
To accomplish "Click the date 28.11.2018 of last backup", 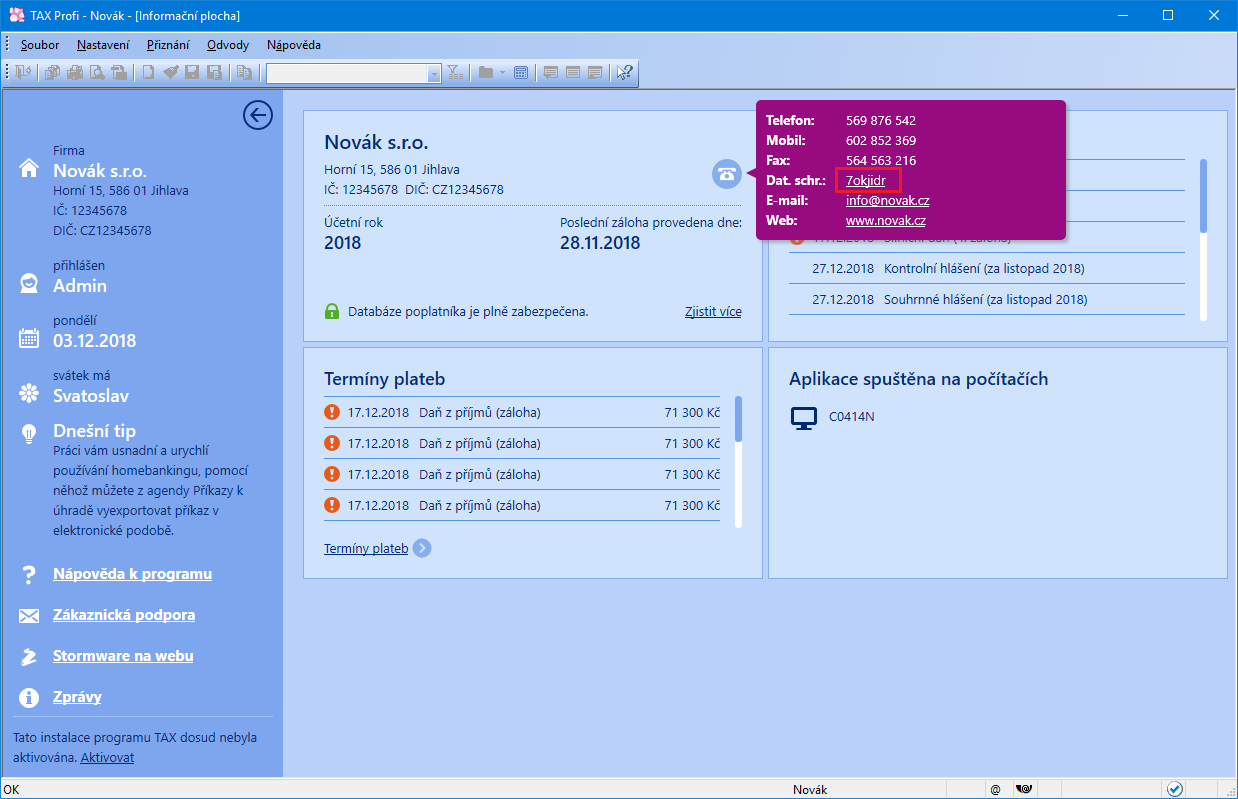I will pyautogui.click(x=600, y=243).
